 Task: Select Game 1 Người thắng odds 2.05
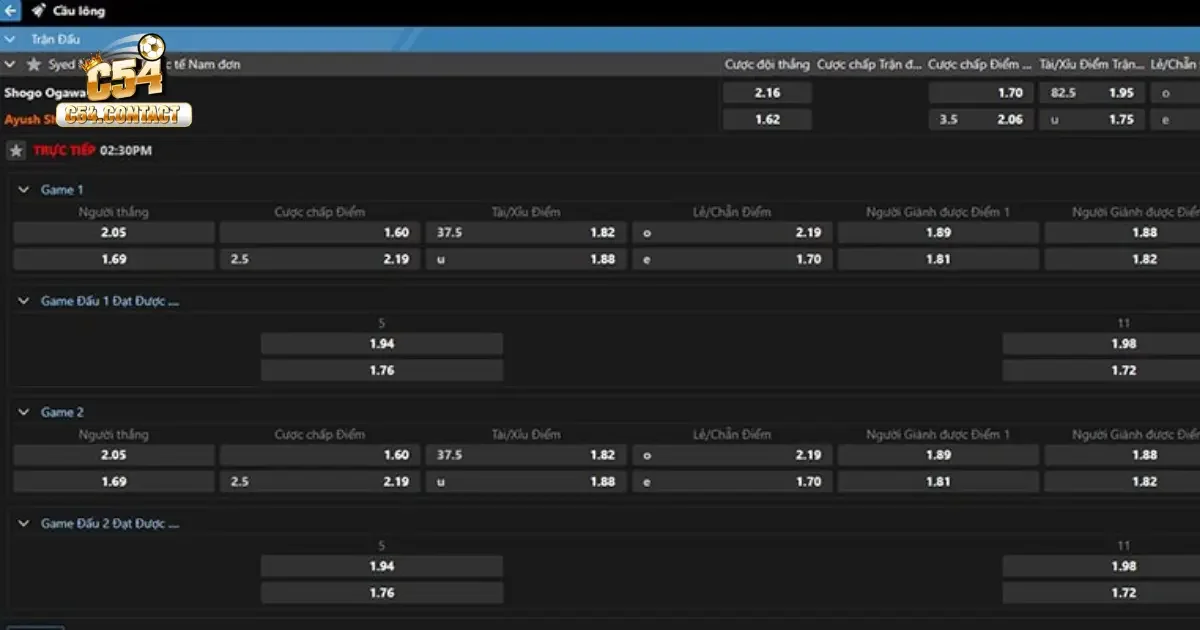click(114, 232)
